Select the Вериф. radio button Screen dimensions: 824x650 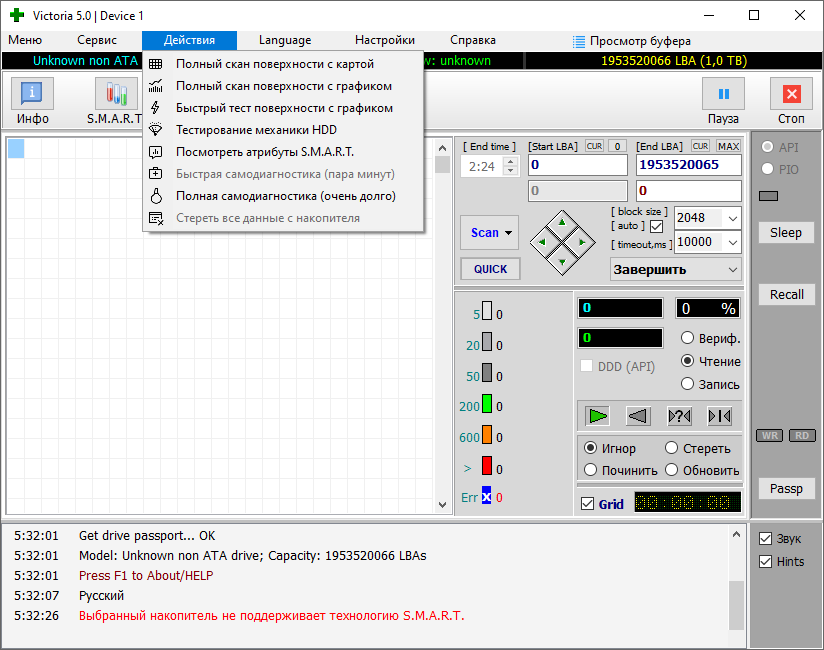(687, 338)
